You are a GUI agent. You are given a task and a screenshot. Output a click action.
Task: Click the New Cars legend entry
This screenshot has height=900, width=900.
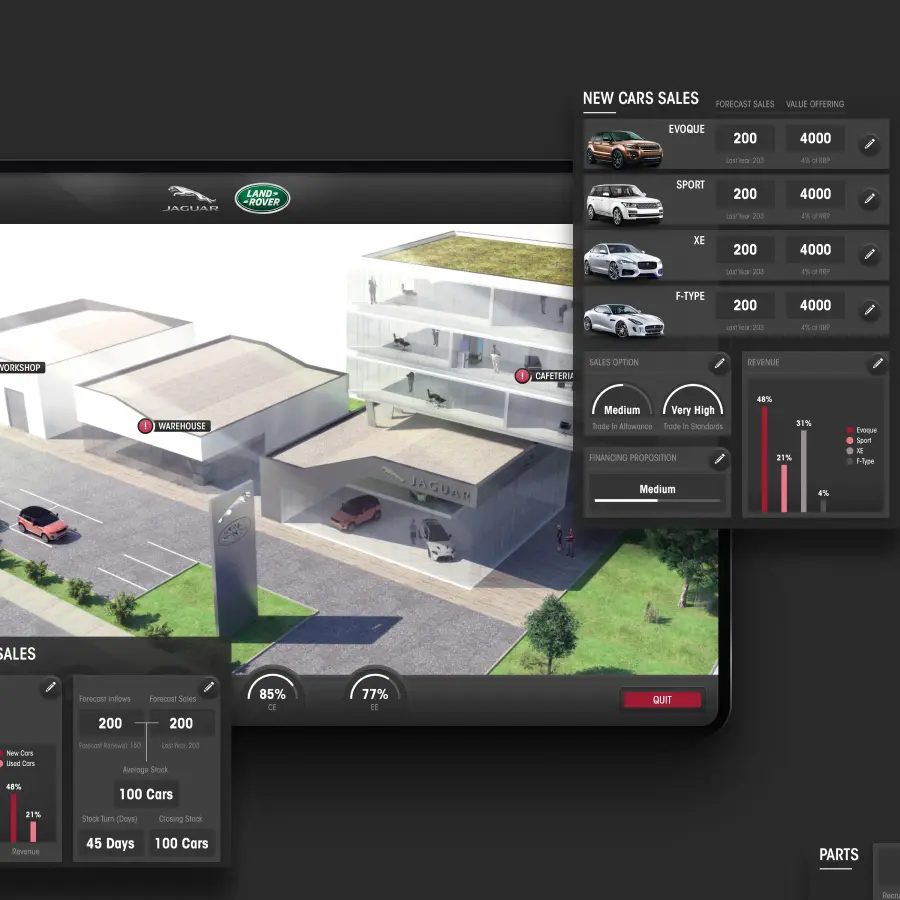pos(17,753)
